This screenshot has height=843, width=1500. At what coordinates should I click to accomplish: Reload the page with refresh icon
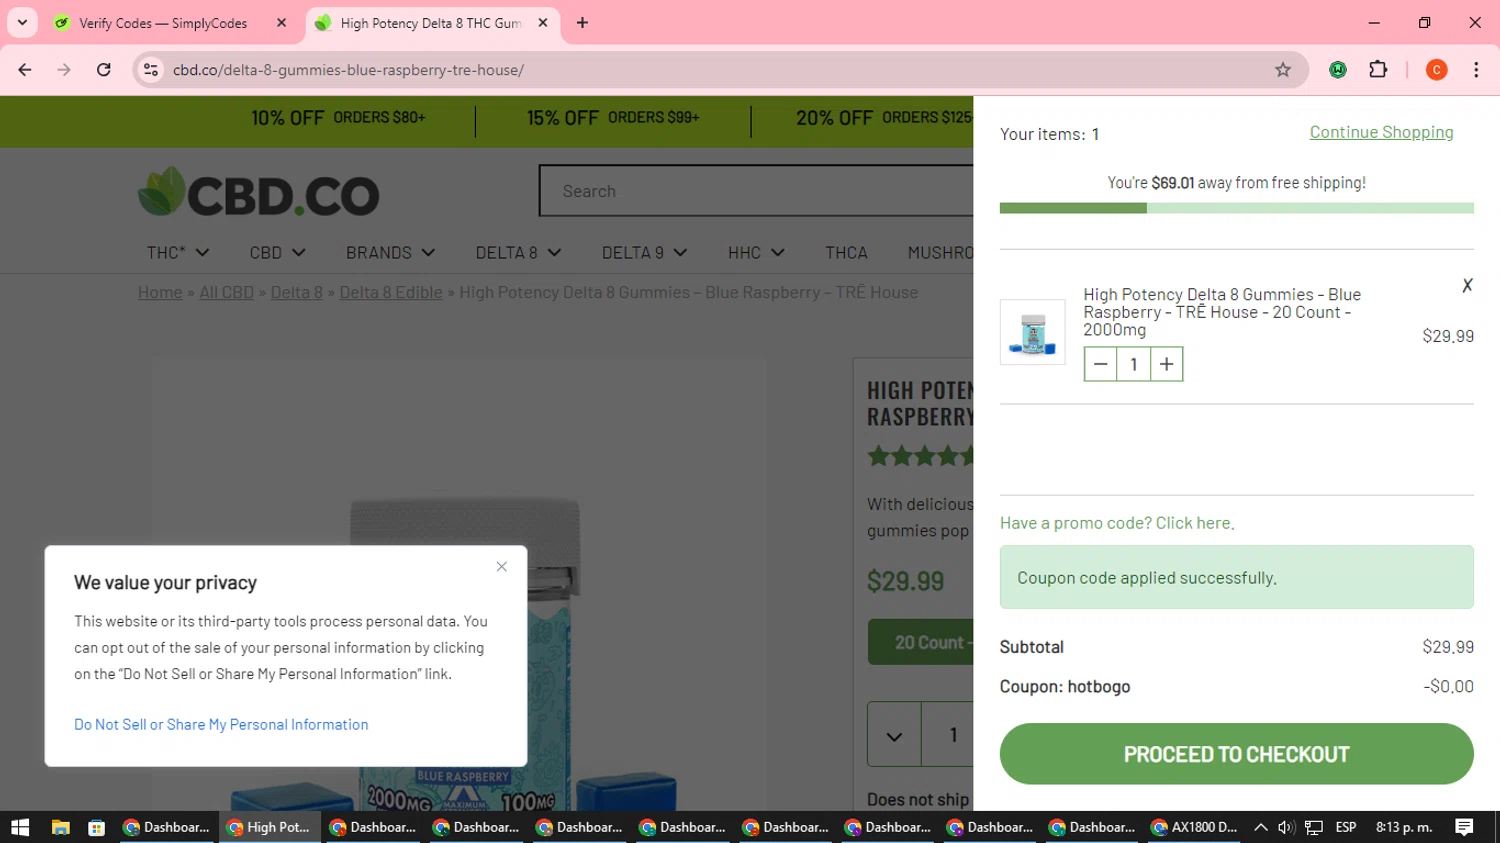pyautogui.click(x=104, y=70)
